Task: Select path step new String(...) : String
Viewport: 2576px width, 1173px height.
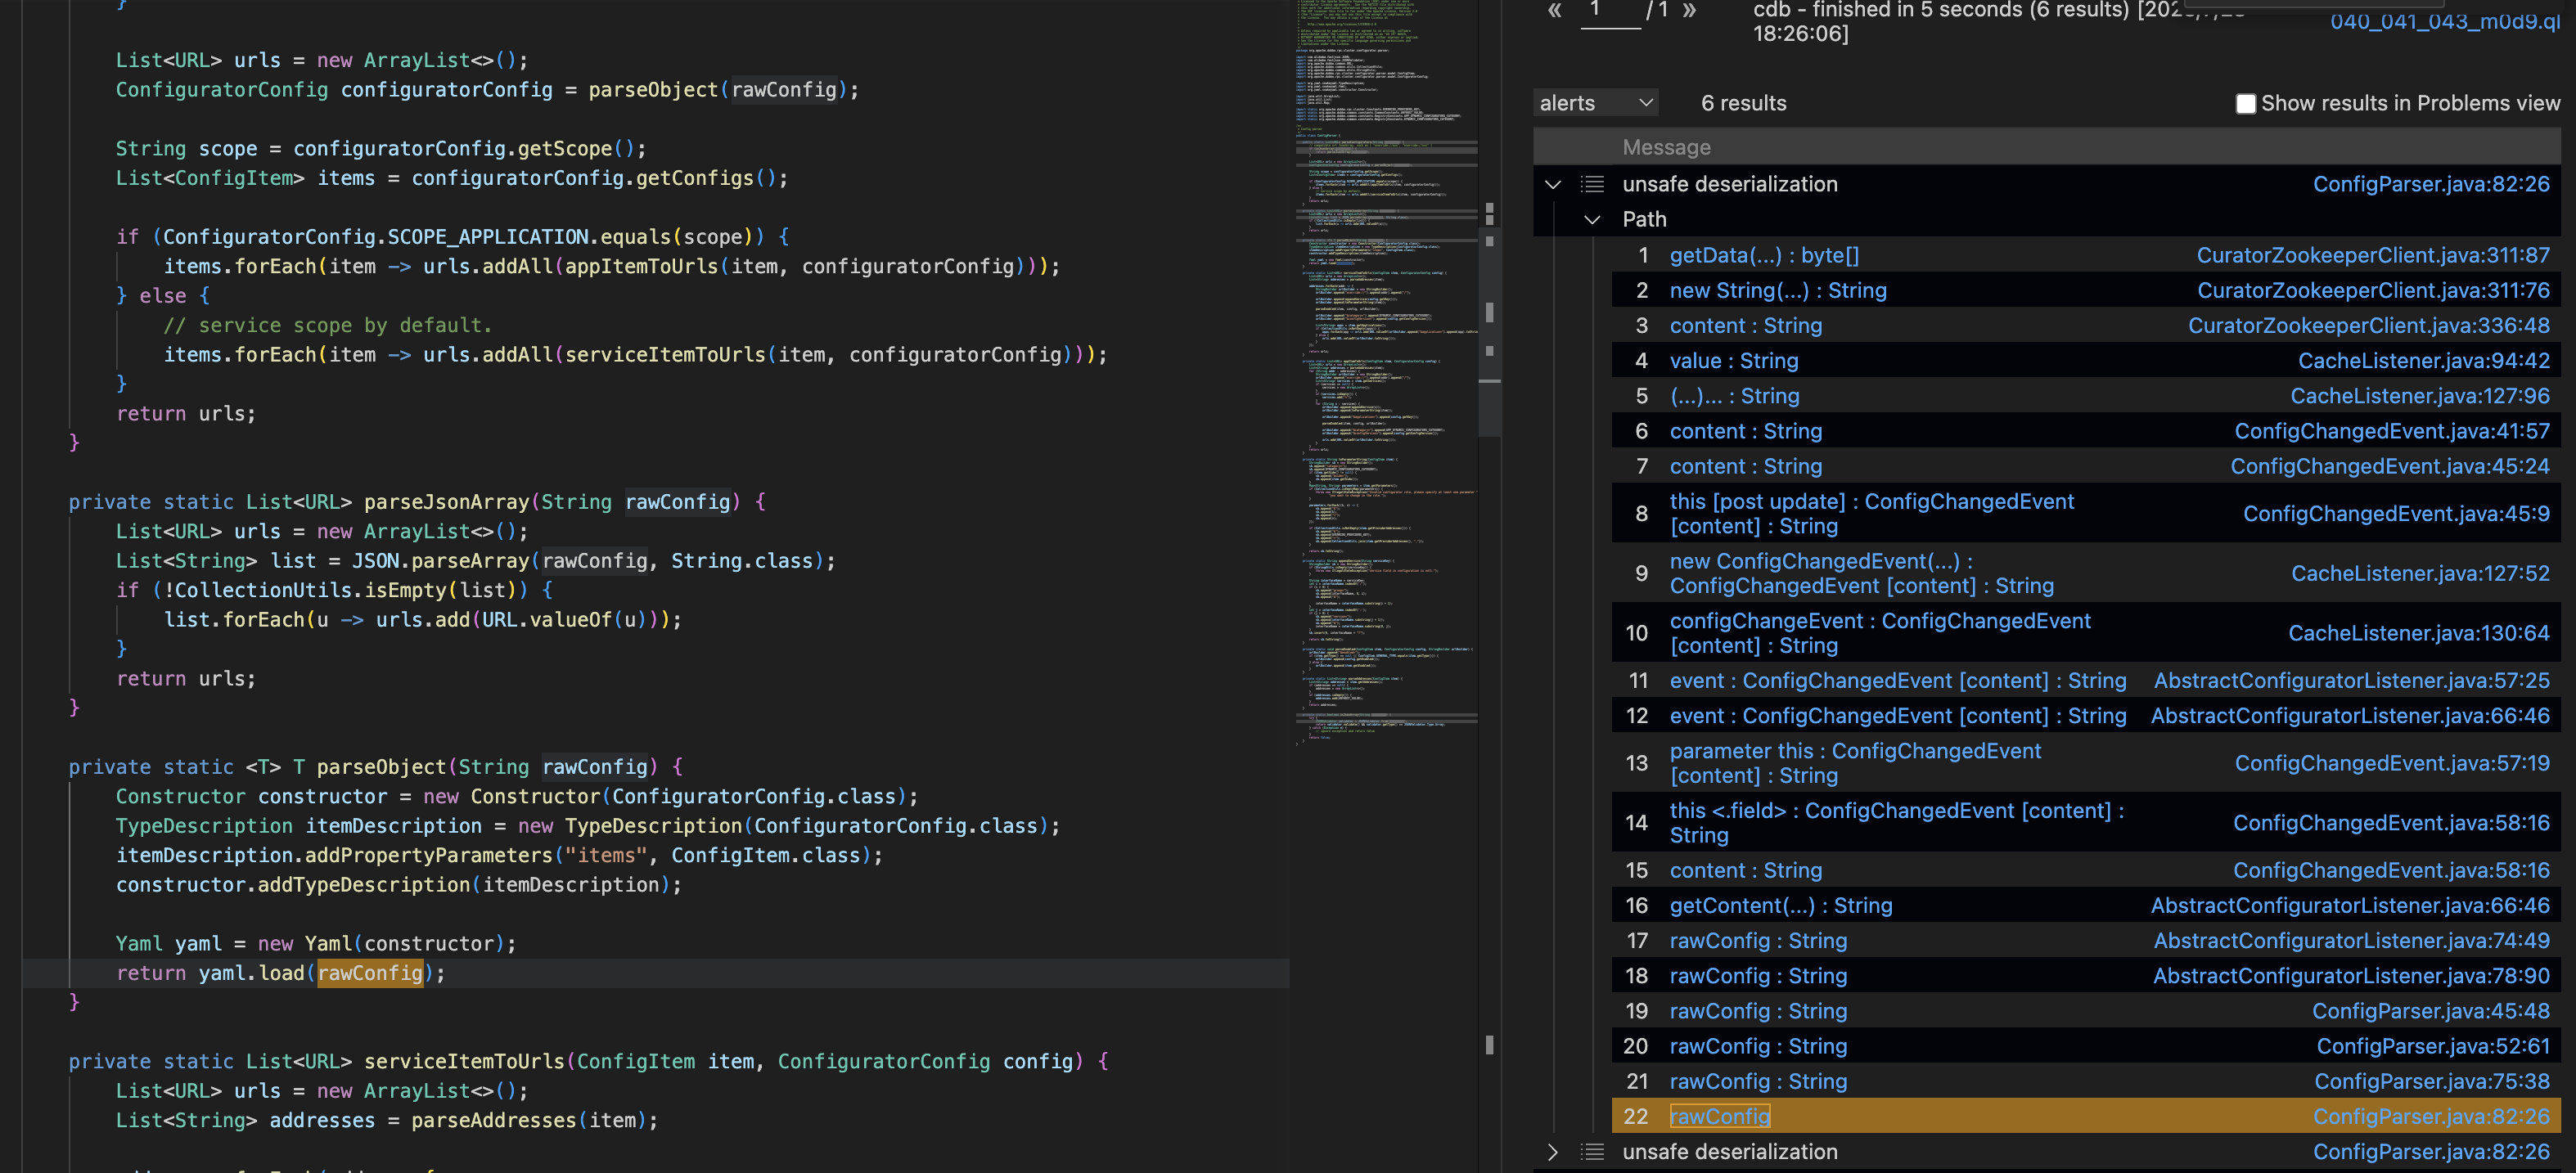Action: [1778, 291]
